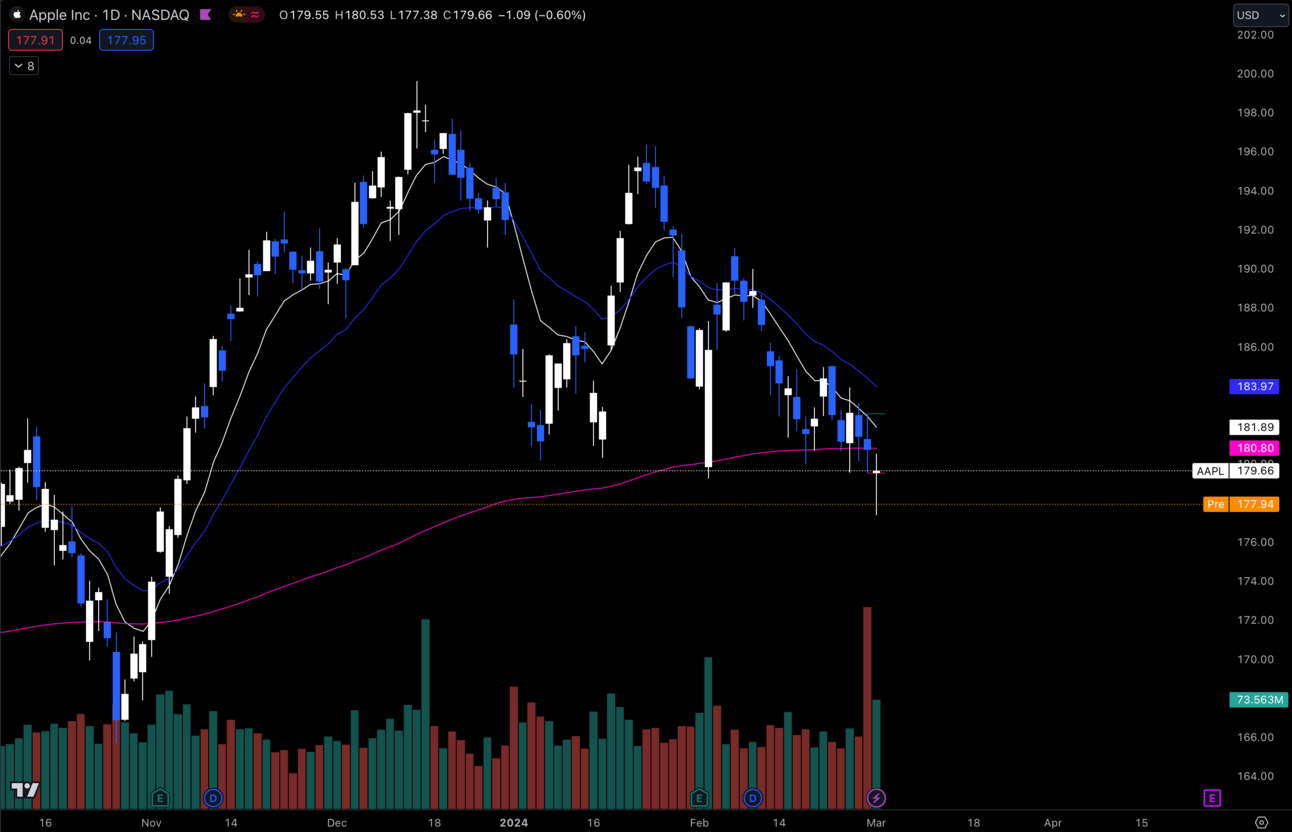Click the upcoming purple E earnings marker
1292x832 pixels.
click(1212, 798)
